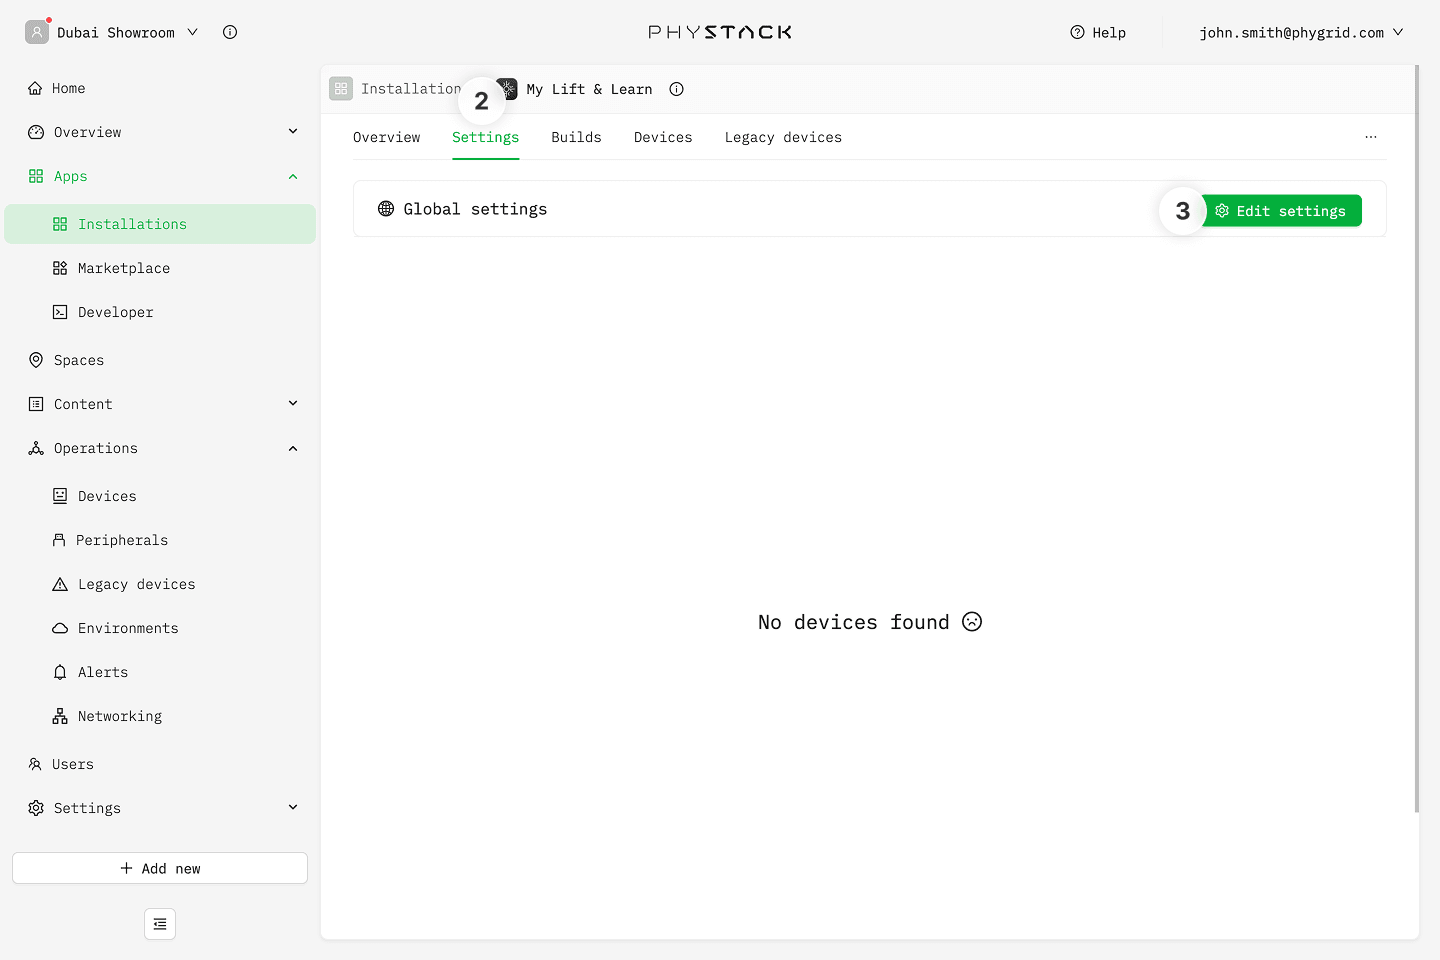1440x960 pixels.
Task: Click the Marketplace icon
Action: click(60, 268)
